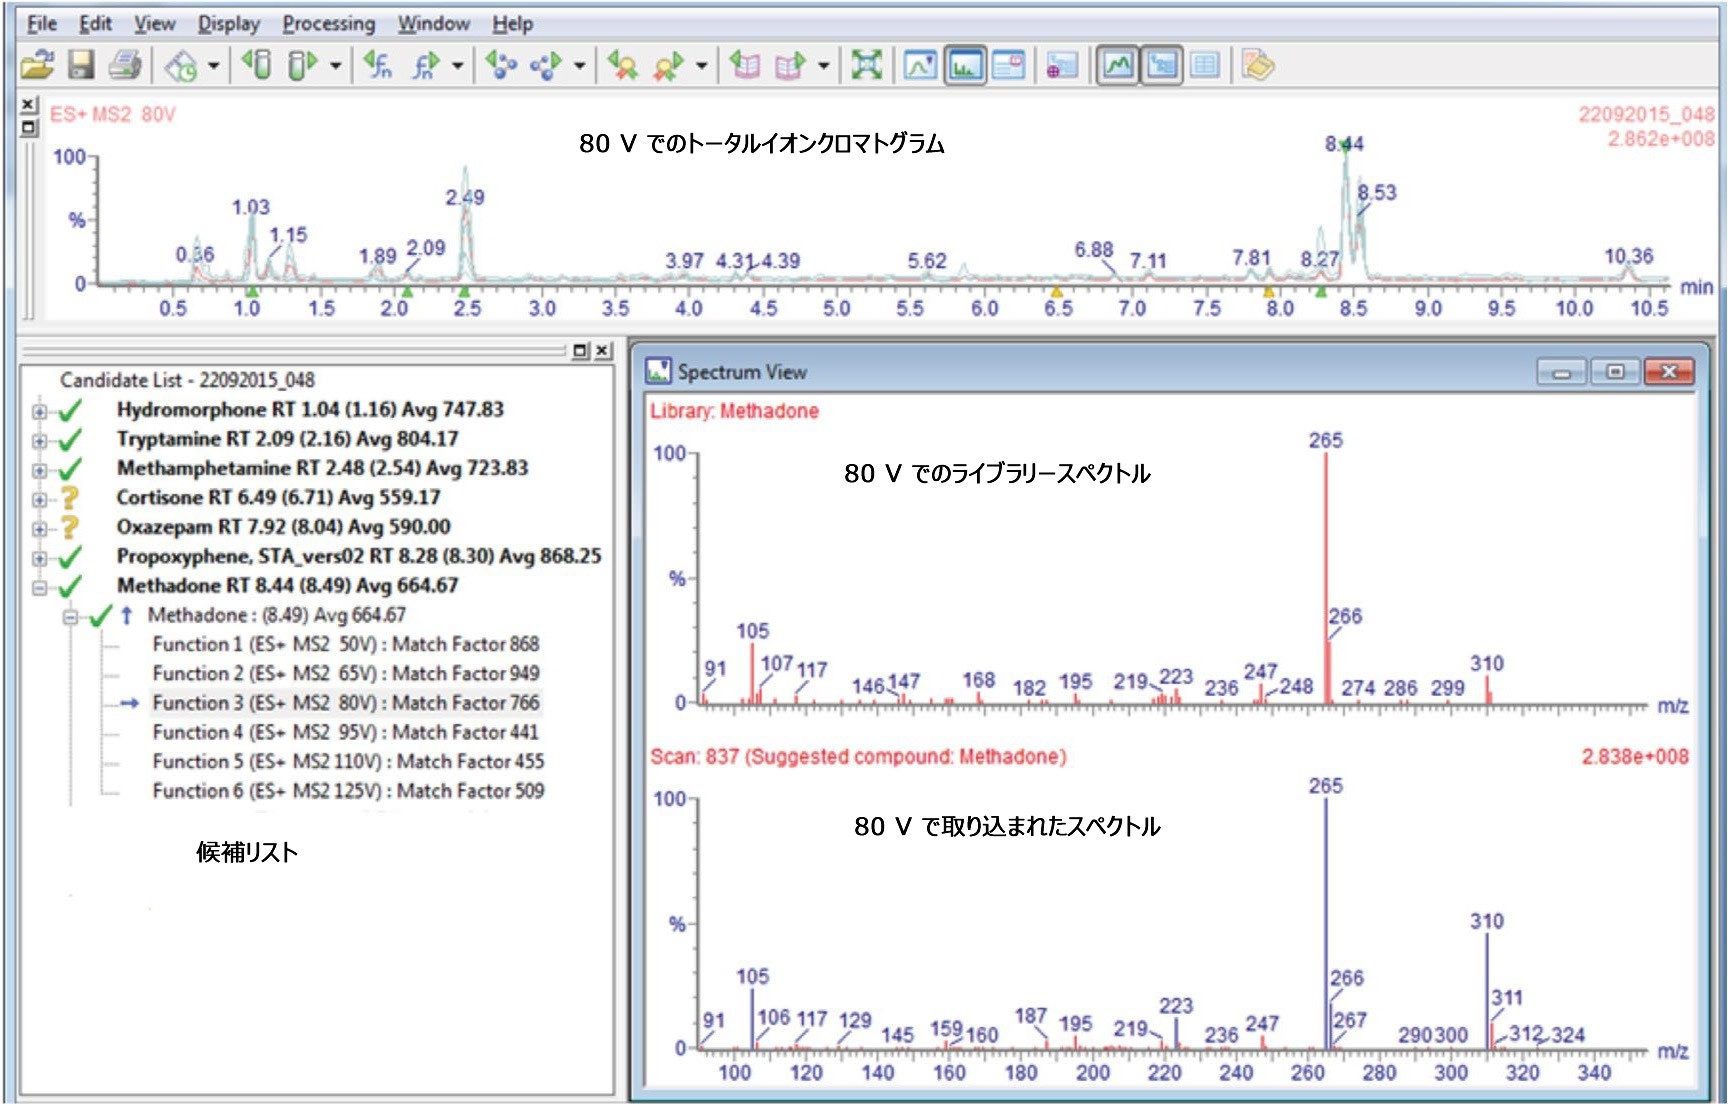Maximize the Spectrum View window

tap(1614, 372)
